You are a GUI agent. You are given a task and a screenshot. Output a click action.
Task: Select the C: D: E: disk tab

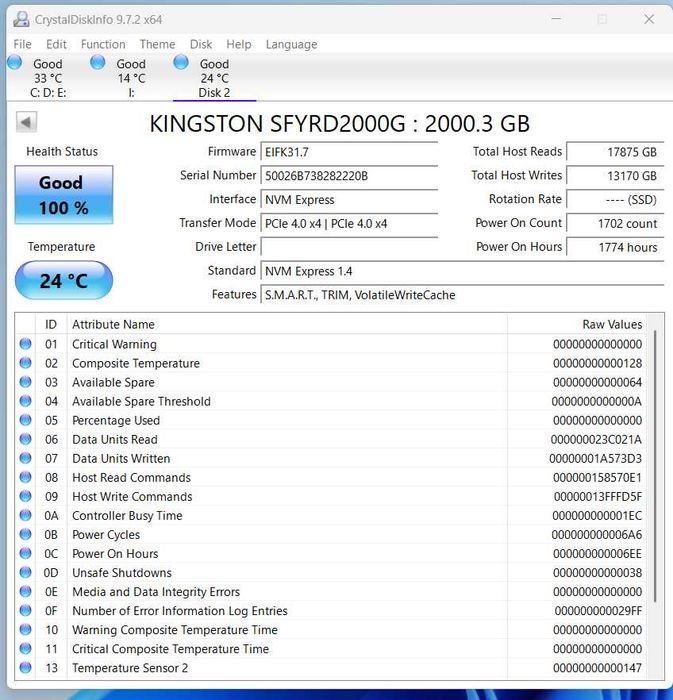click(x=48, y=78)
